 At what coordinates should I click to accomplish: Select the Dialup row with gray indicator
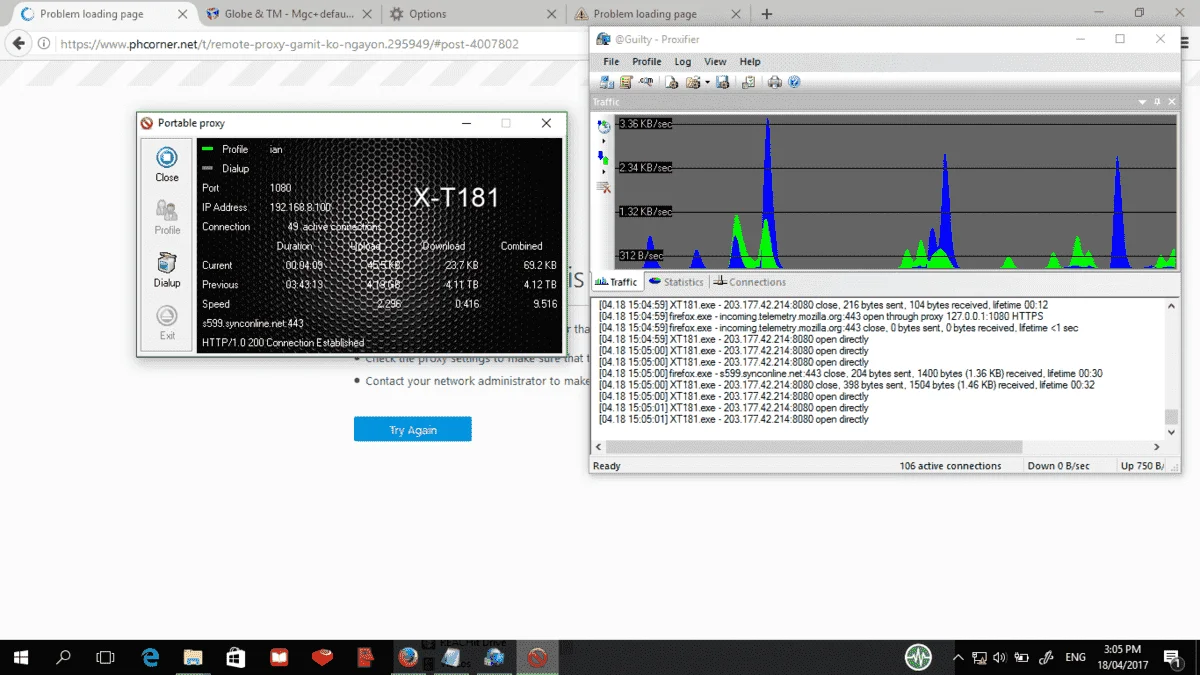[226, 168]
